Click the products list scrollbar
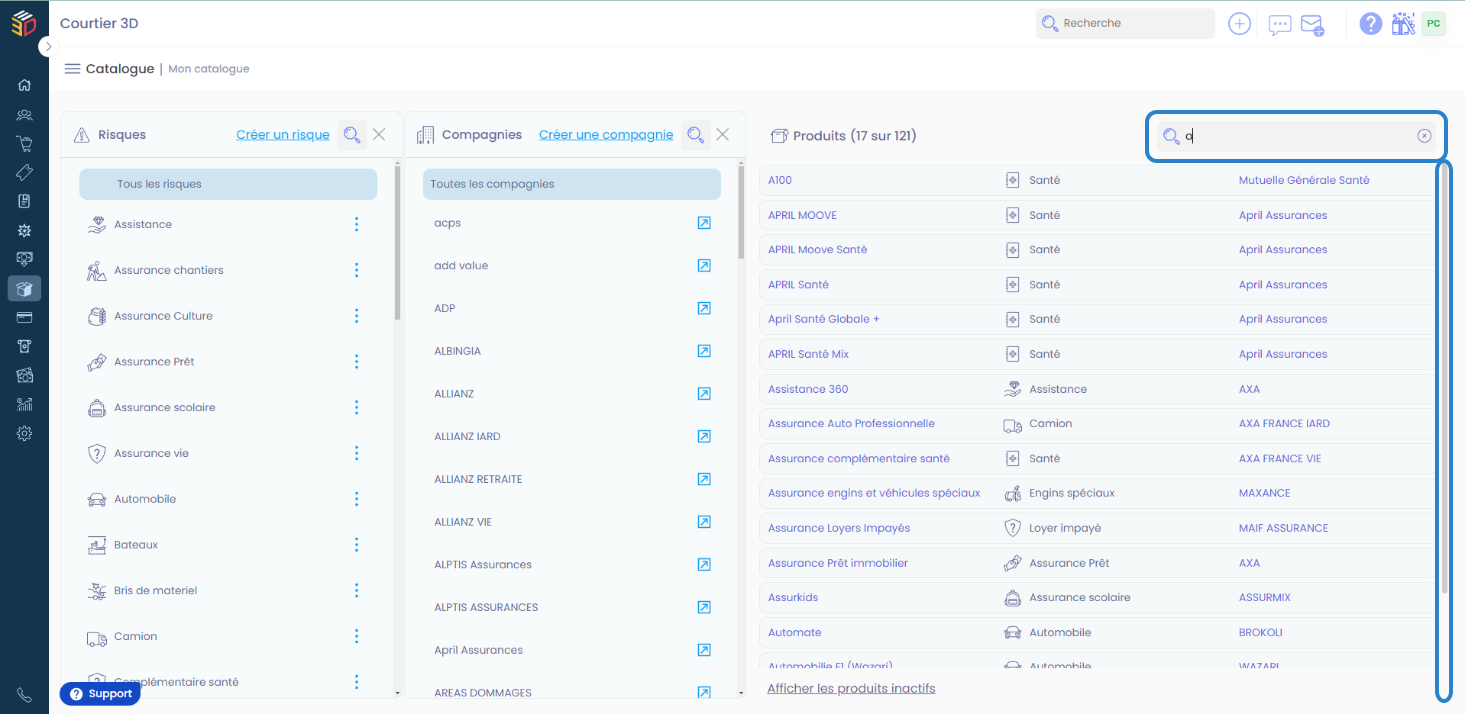This screenshot has width=1465, height=714. click(1445, 380)
